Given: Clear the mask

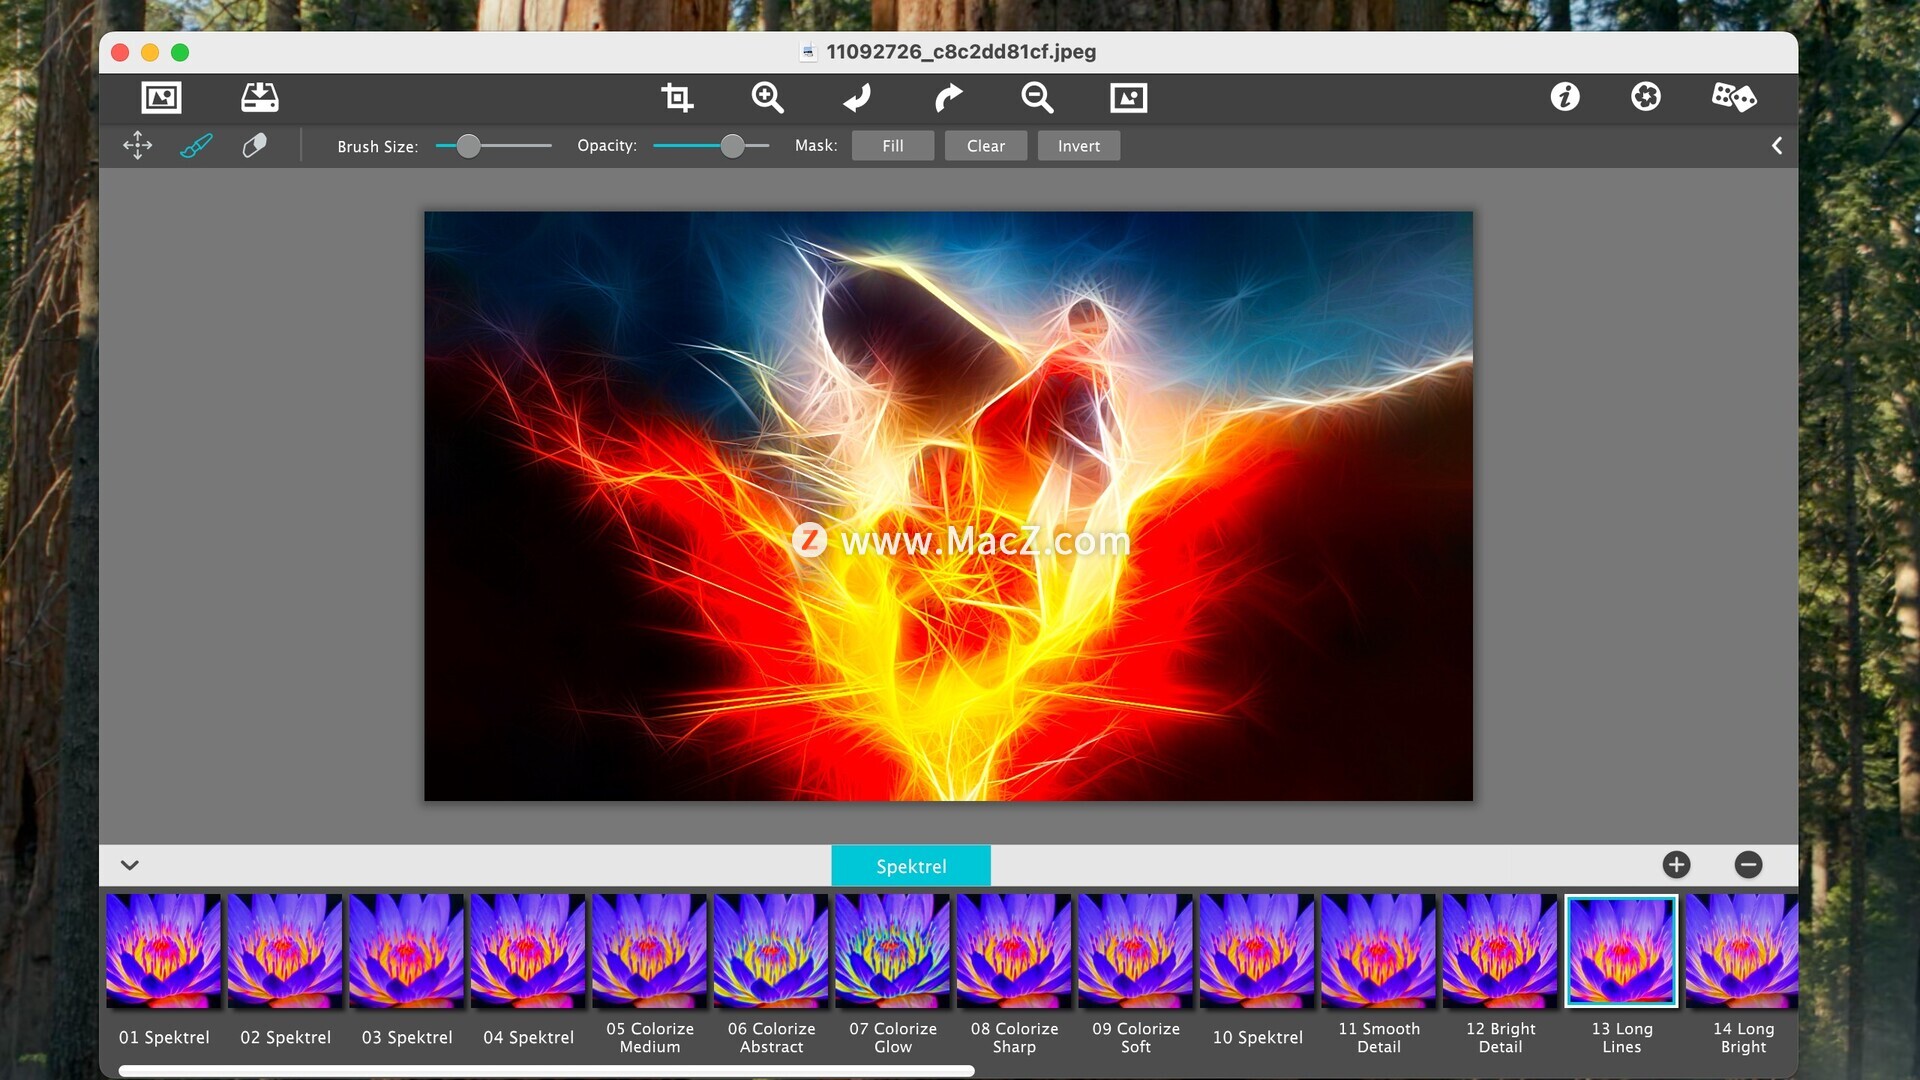Looking at the screenshot, I should [x=986, y=146].
